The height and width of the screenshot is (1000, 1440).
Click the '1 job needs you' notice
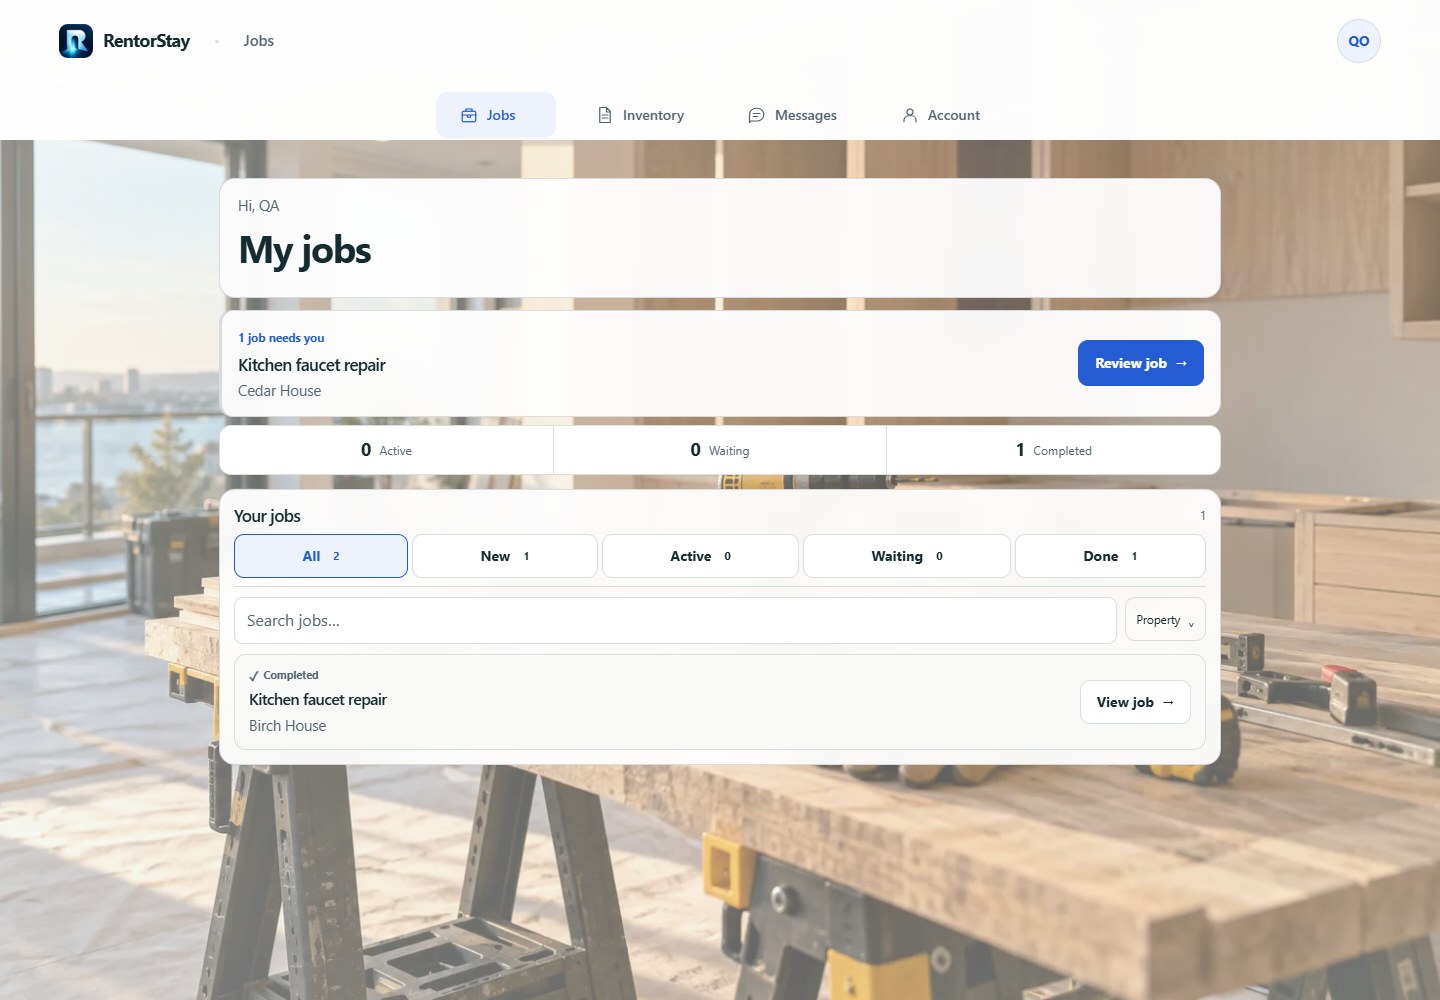pyautogui.click(x=281, y=338)
